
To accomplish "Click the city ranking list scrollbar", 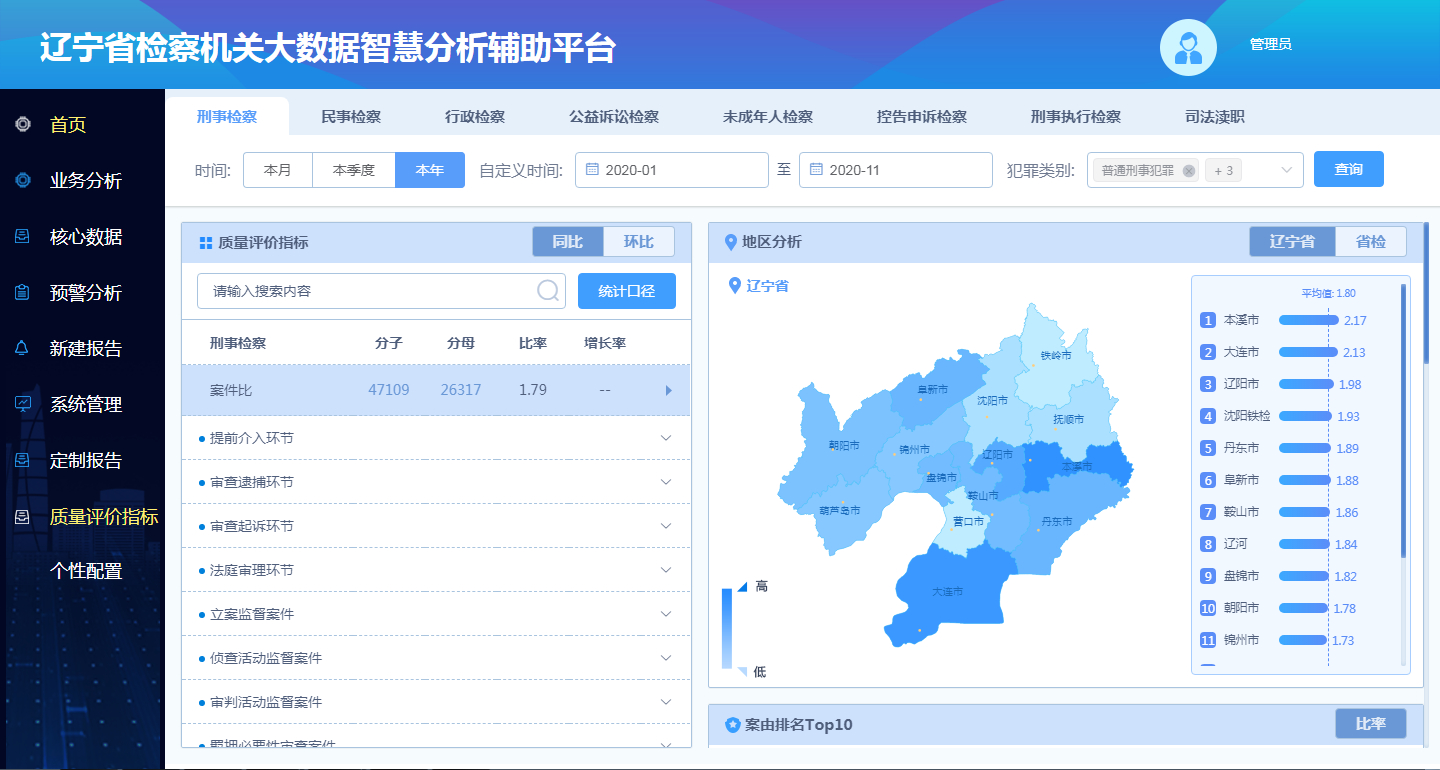I will 1403,420.
